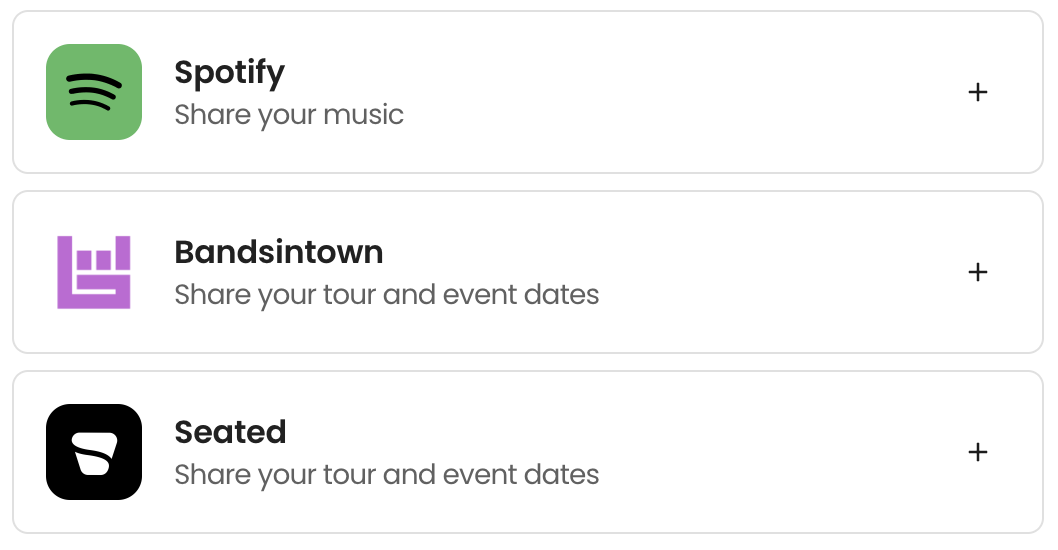
Task: Click the purple Bandsintown logo icon
Action: (x=94, y=272)
